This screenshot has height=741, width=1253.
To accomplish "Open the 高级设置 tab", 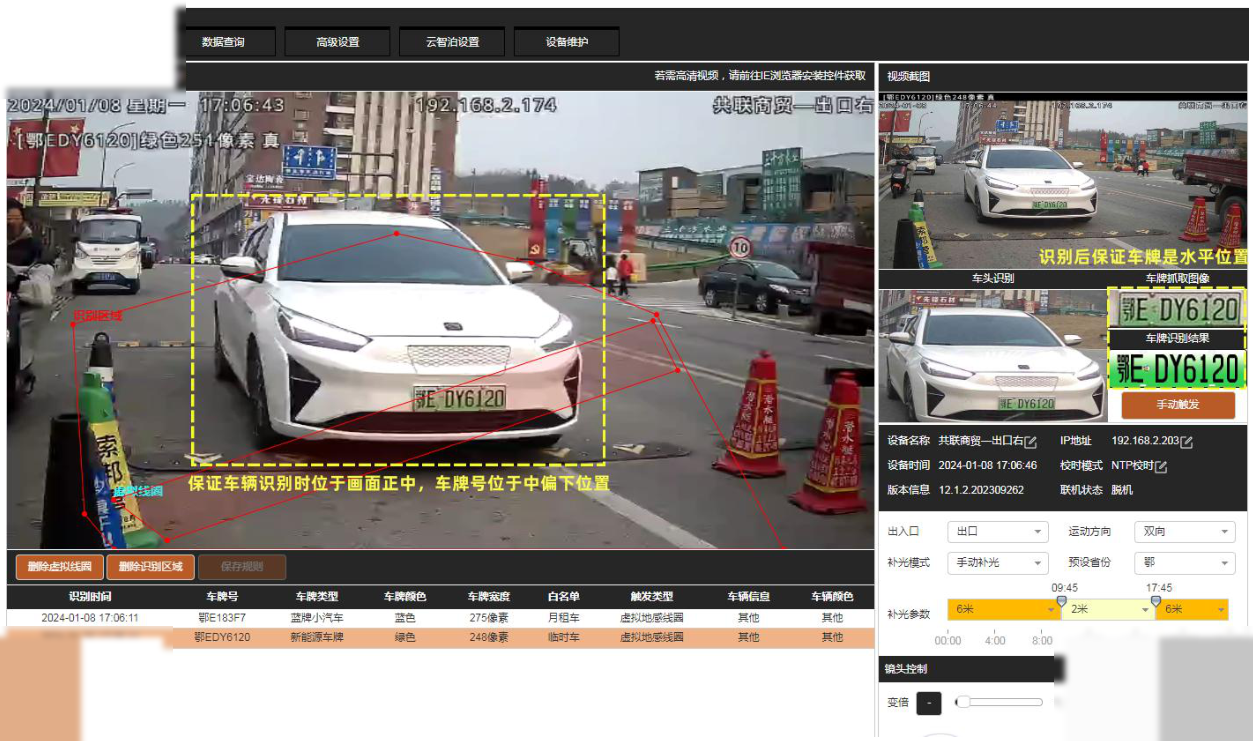I will (x=337, y=42).
